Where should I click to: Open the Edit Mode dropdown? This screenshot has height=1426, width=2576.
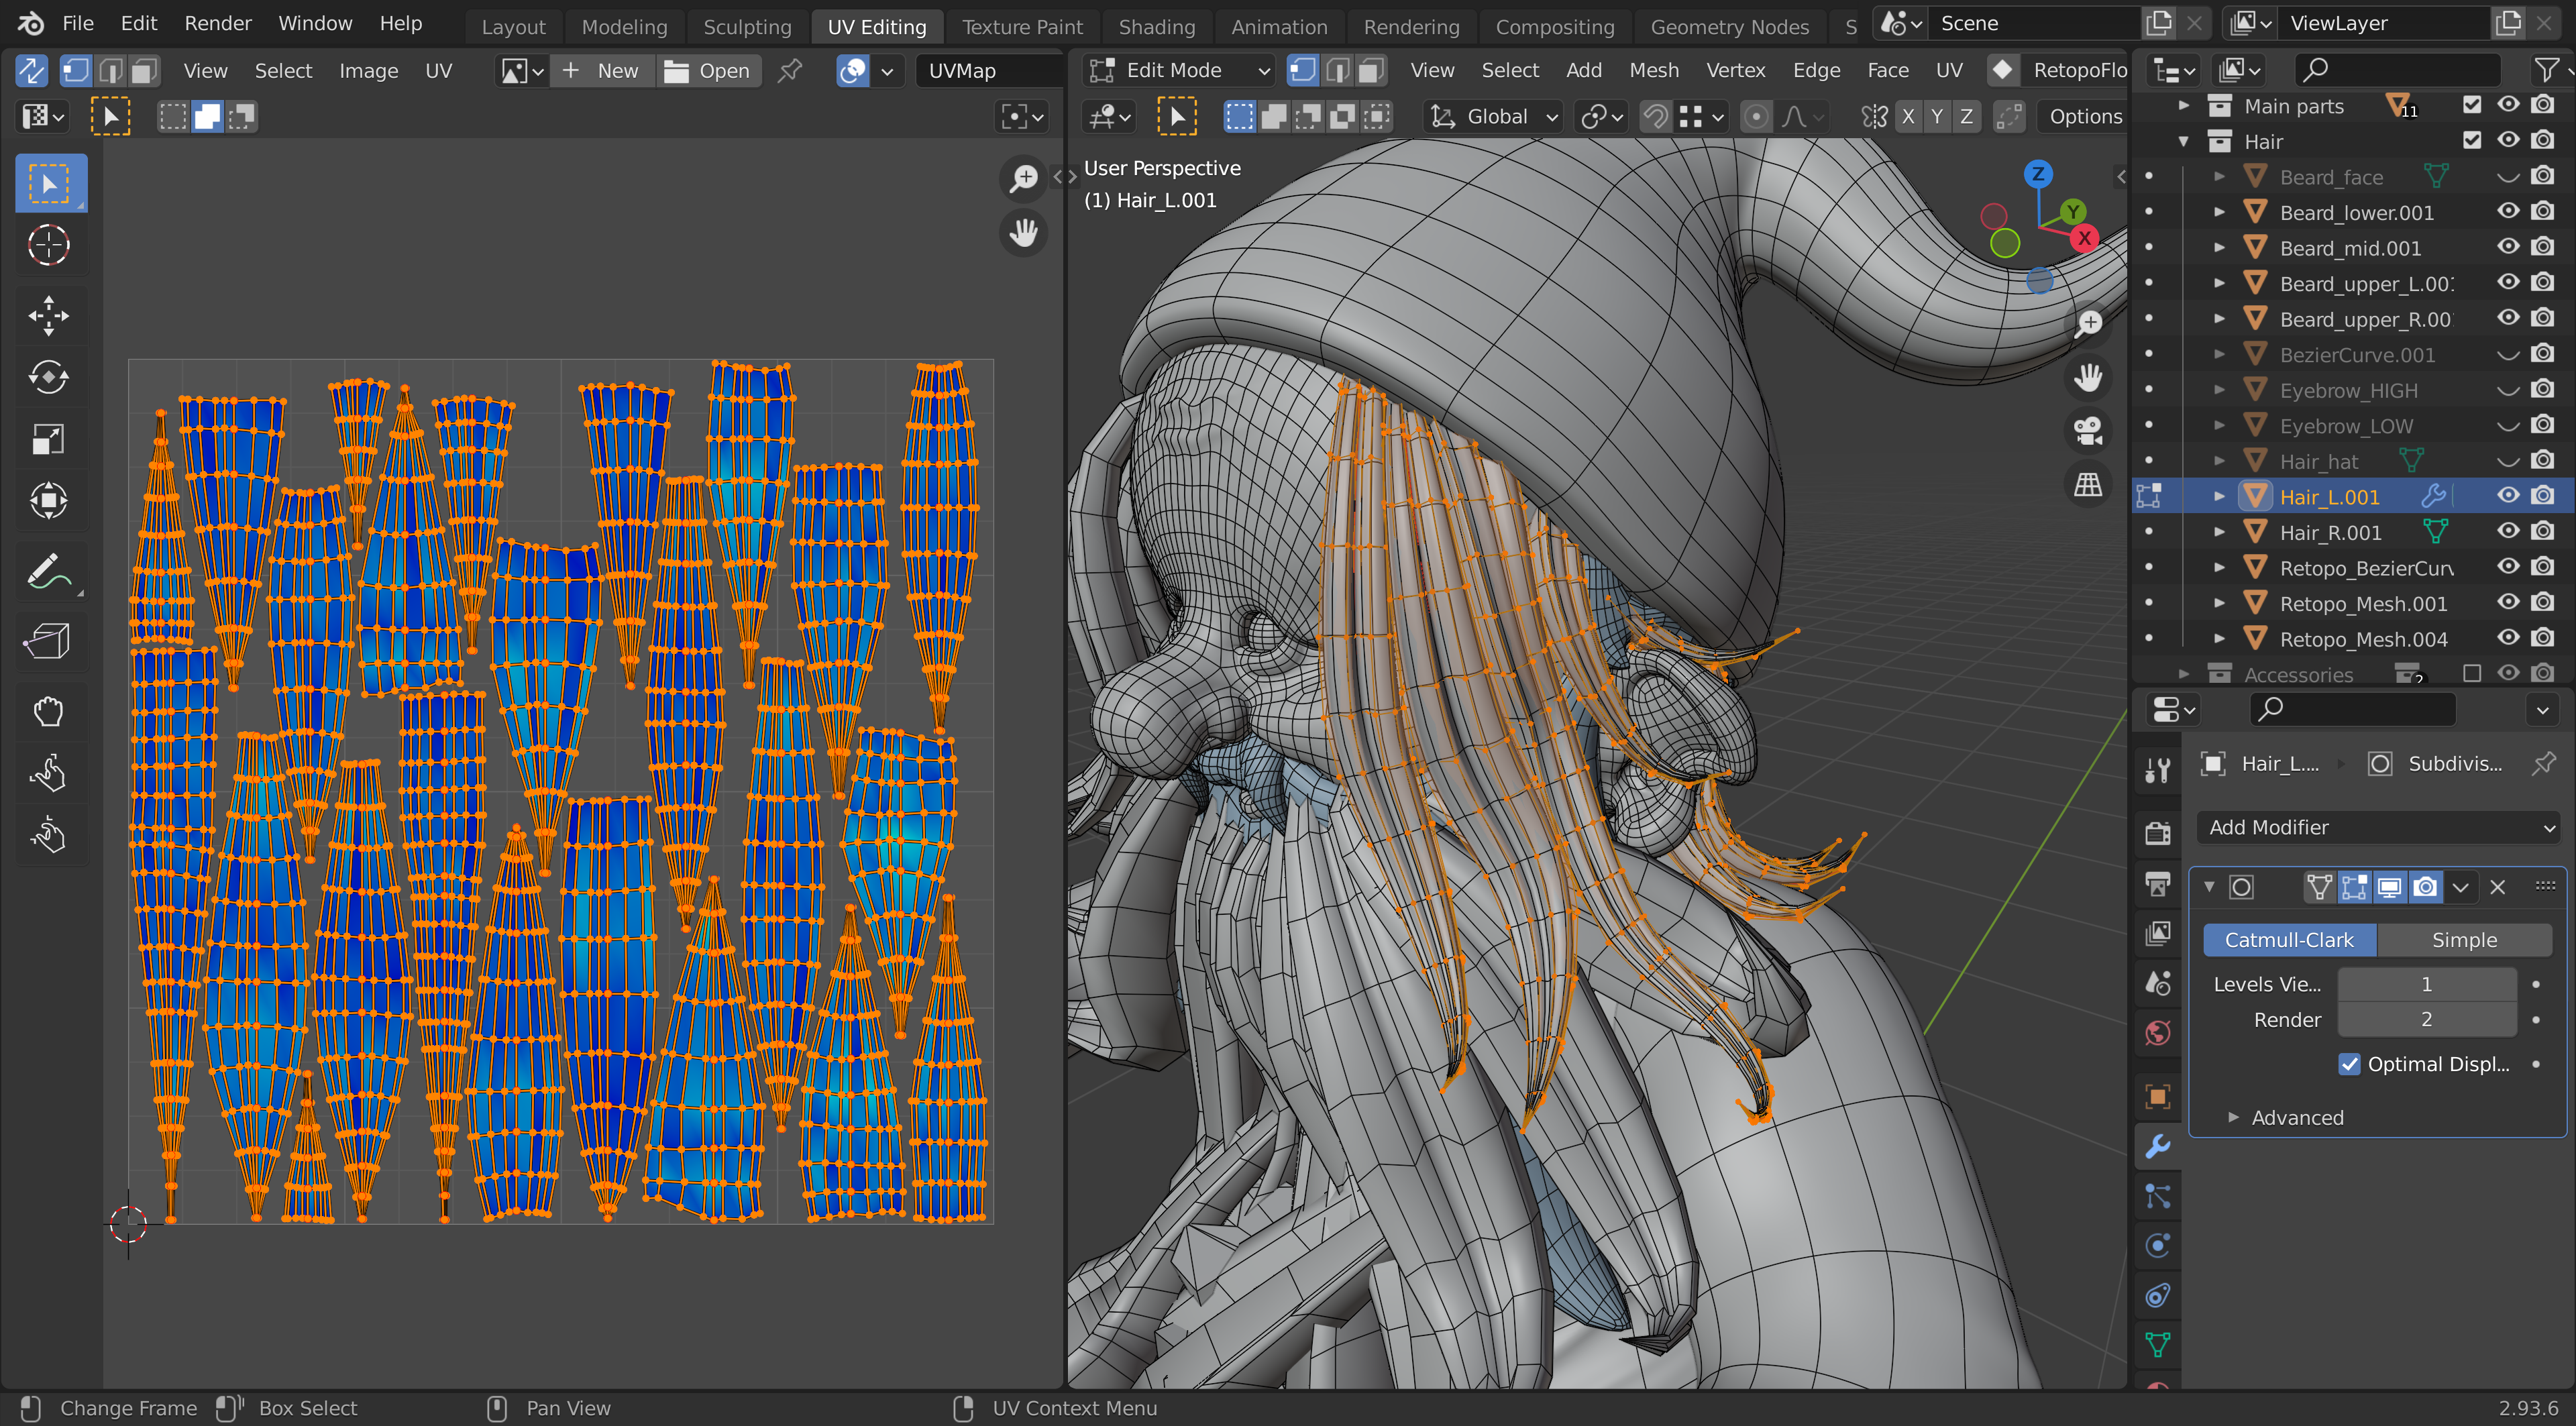click(x=1177, y=70)
